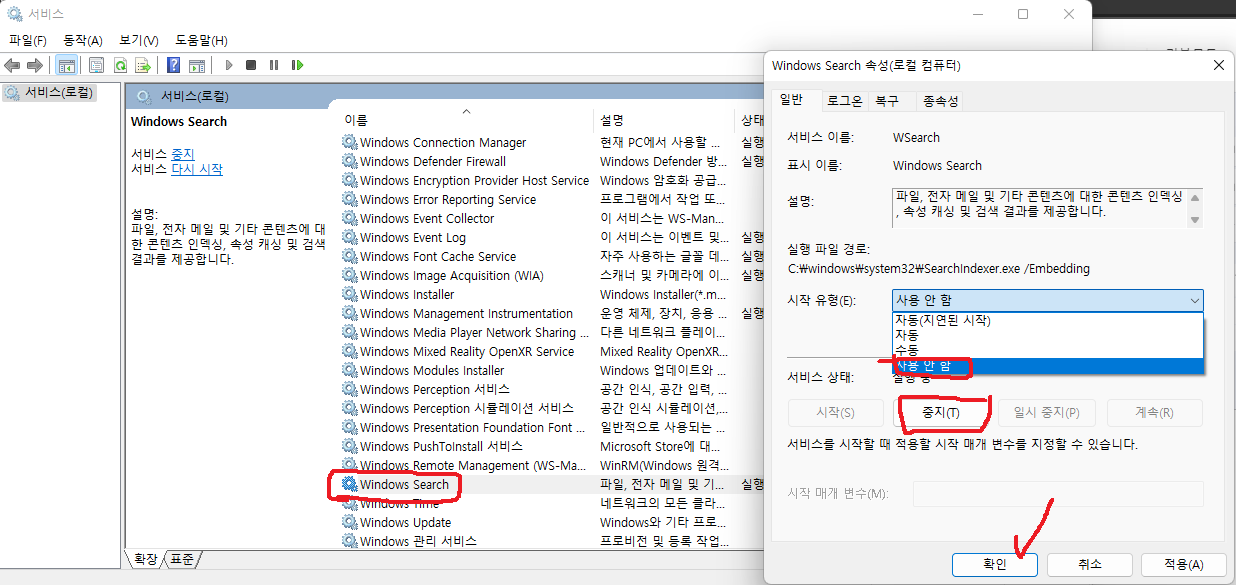Click the description box scroll up arrow
The width and height of the screenshot is (1236, 585).
(1194, 197)
